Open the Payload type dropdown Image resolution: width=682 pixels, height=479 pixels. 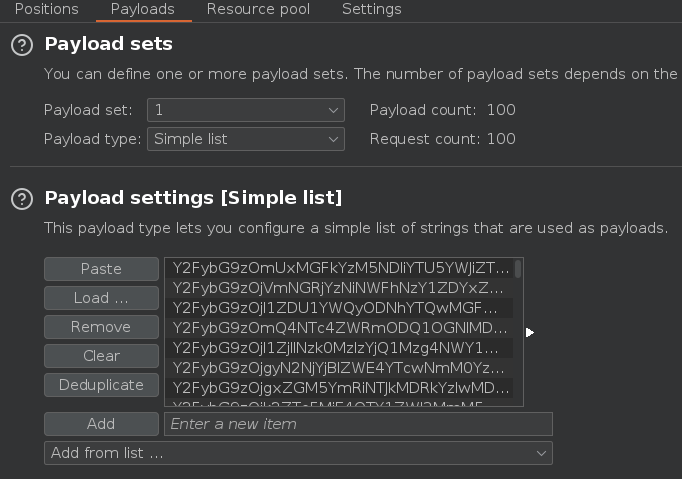[245, 139]
